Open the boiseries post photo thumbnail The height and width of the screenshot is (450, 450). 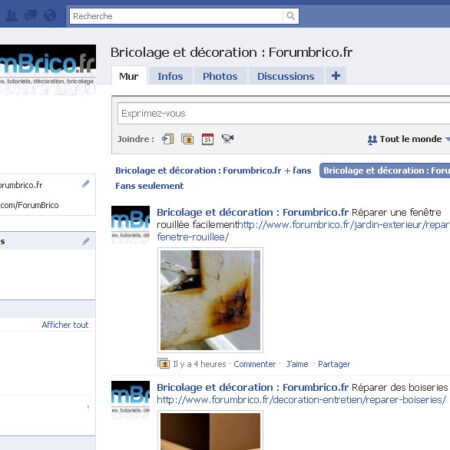pos(210,431)
